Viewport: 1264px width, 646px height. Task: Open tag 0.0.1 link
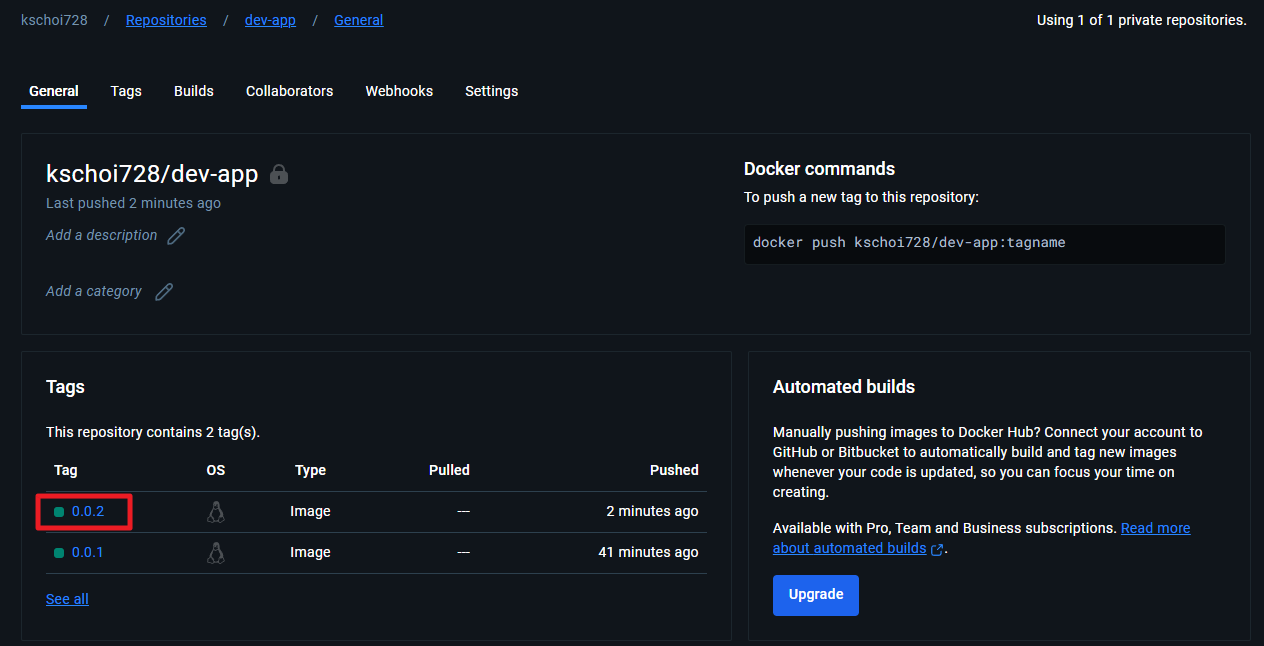coord(87,552)
